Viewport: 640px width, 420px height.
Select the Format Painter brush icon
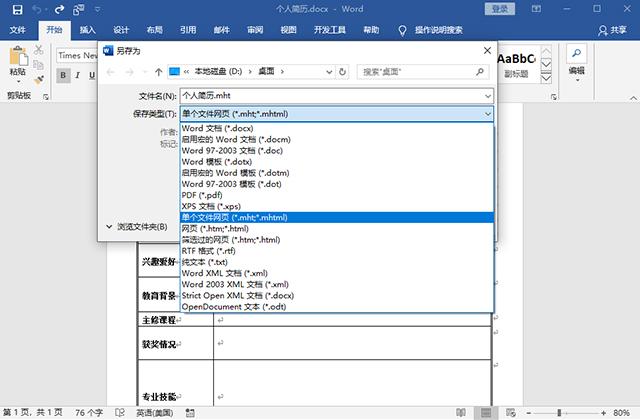(x=39, y=80)
